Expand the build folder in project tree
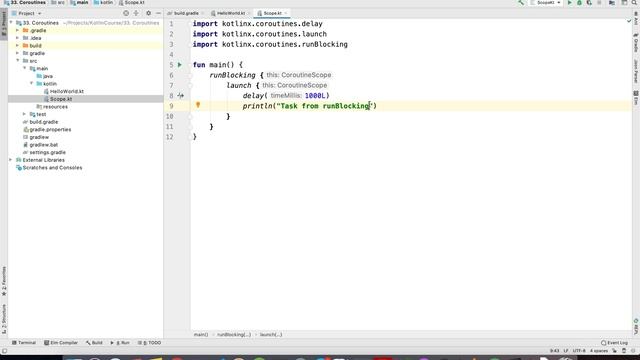The image size is (640, 360). tap(18, 46)
